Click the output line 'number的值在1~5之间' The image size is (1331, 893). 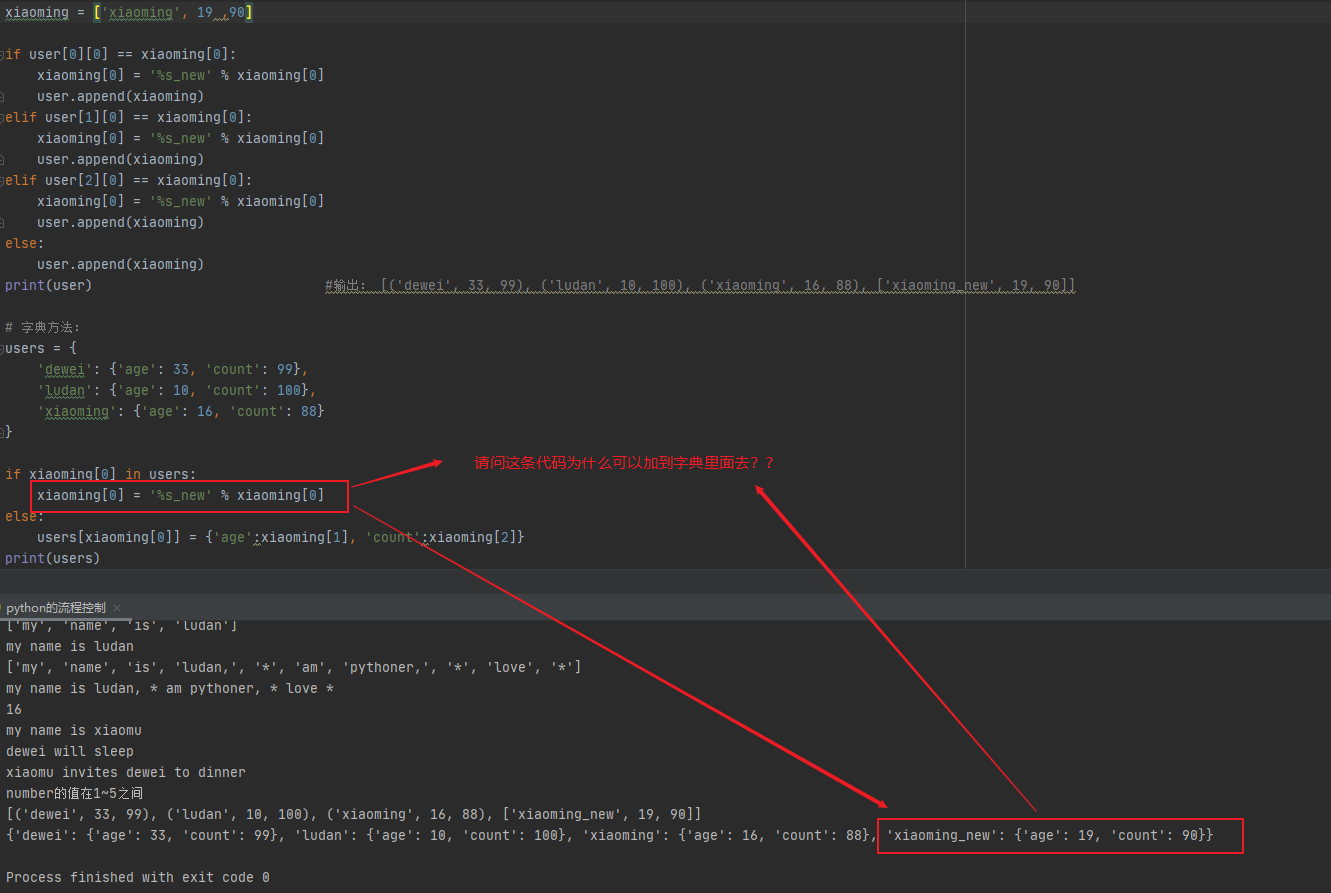(75, 793)
